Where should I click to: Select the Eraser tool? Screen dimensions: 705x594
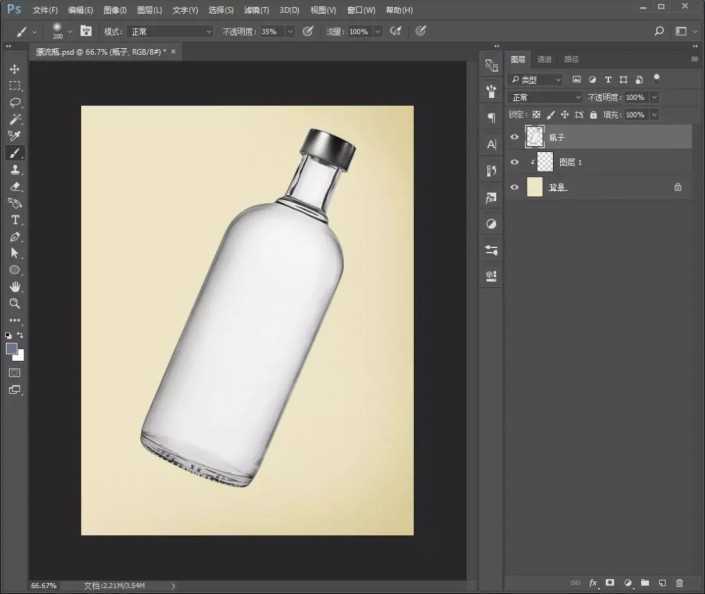[x=15, y=186]
